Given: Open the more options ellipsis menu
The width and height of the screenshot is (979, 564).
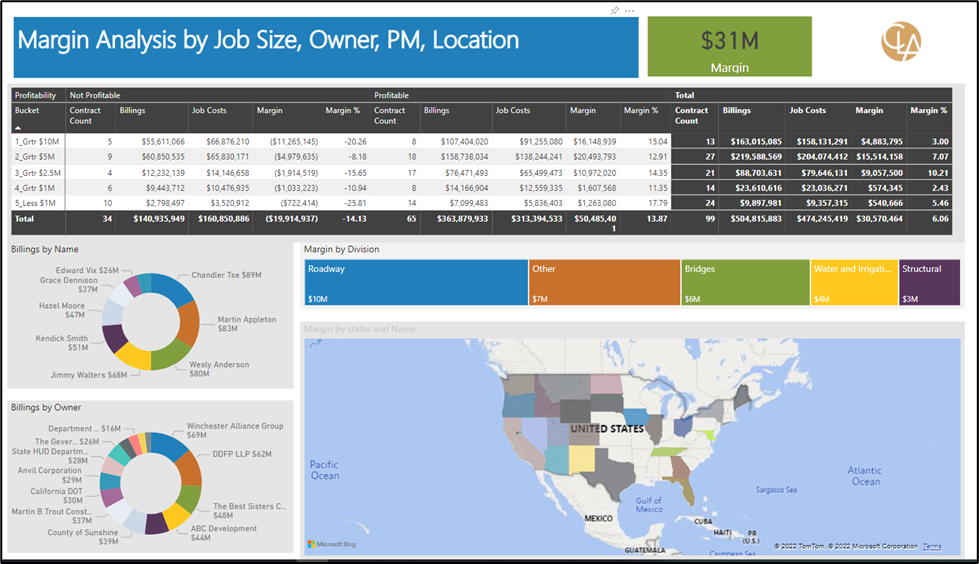Looking at the screenshot, I should (629, 10).
